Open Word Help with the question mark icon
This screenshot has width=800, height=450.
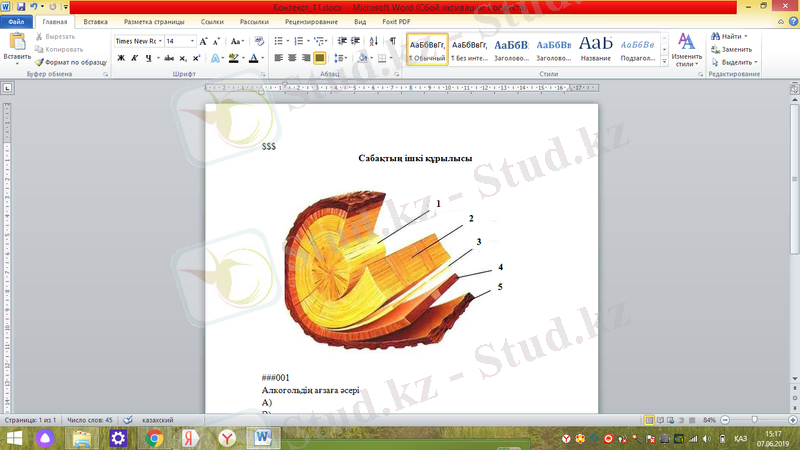pyautogui.click(x=793, y=21)
